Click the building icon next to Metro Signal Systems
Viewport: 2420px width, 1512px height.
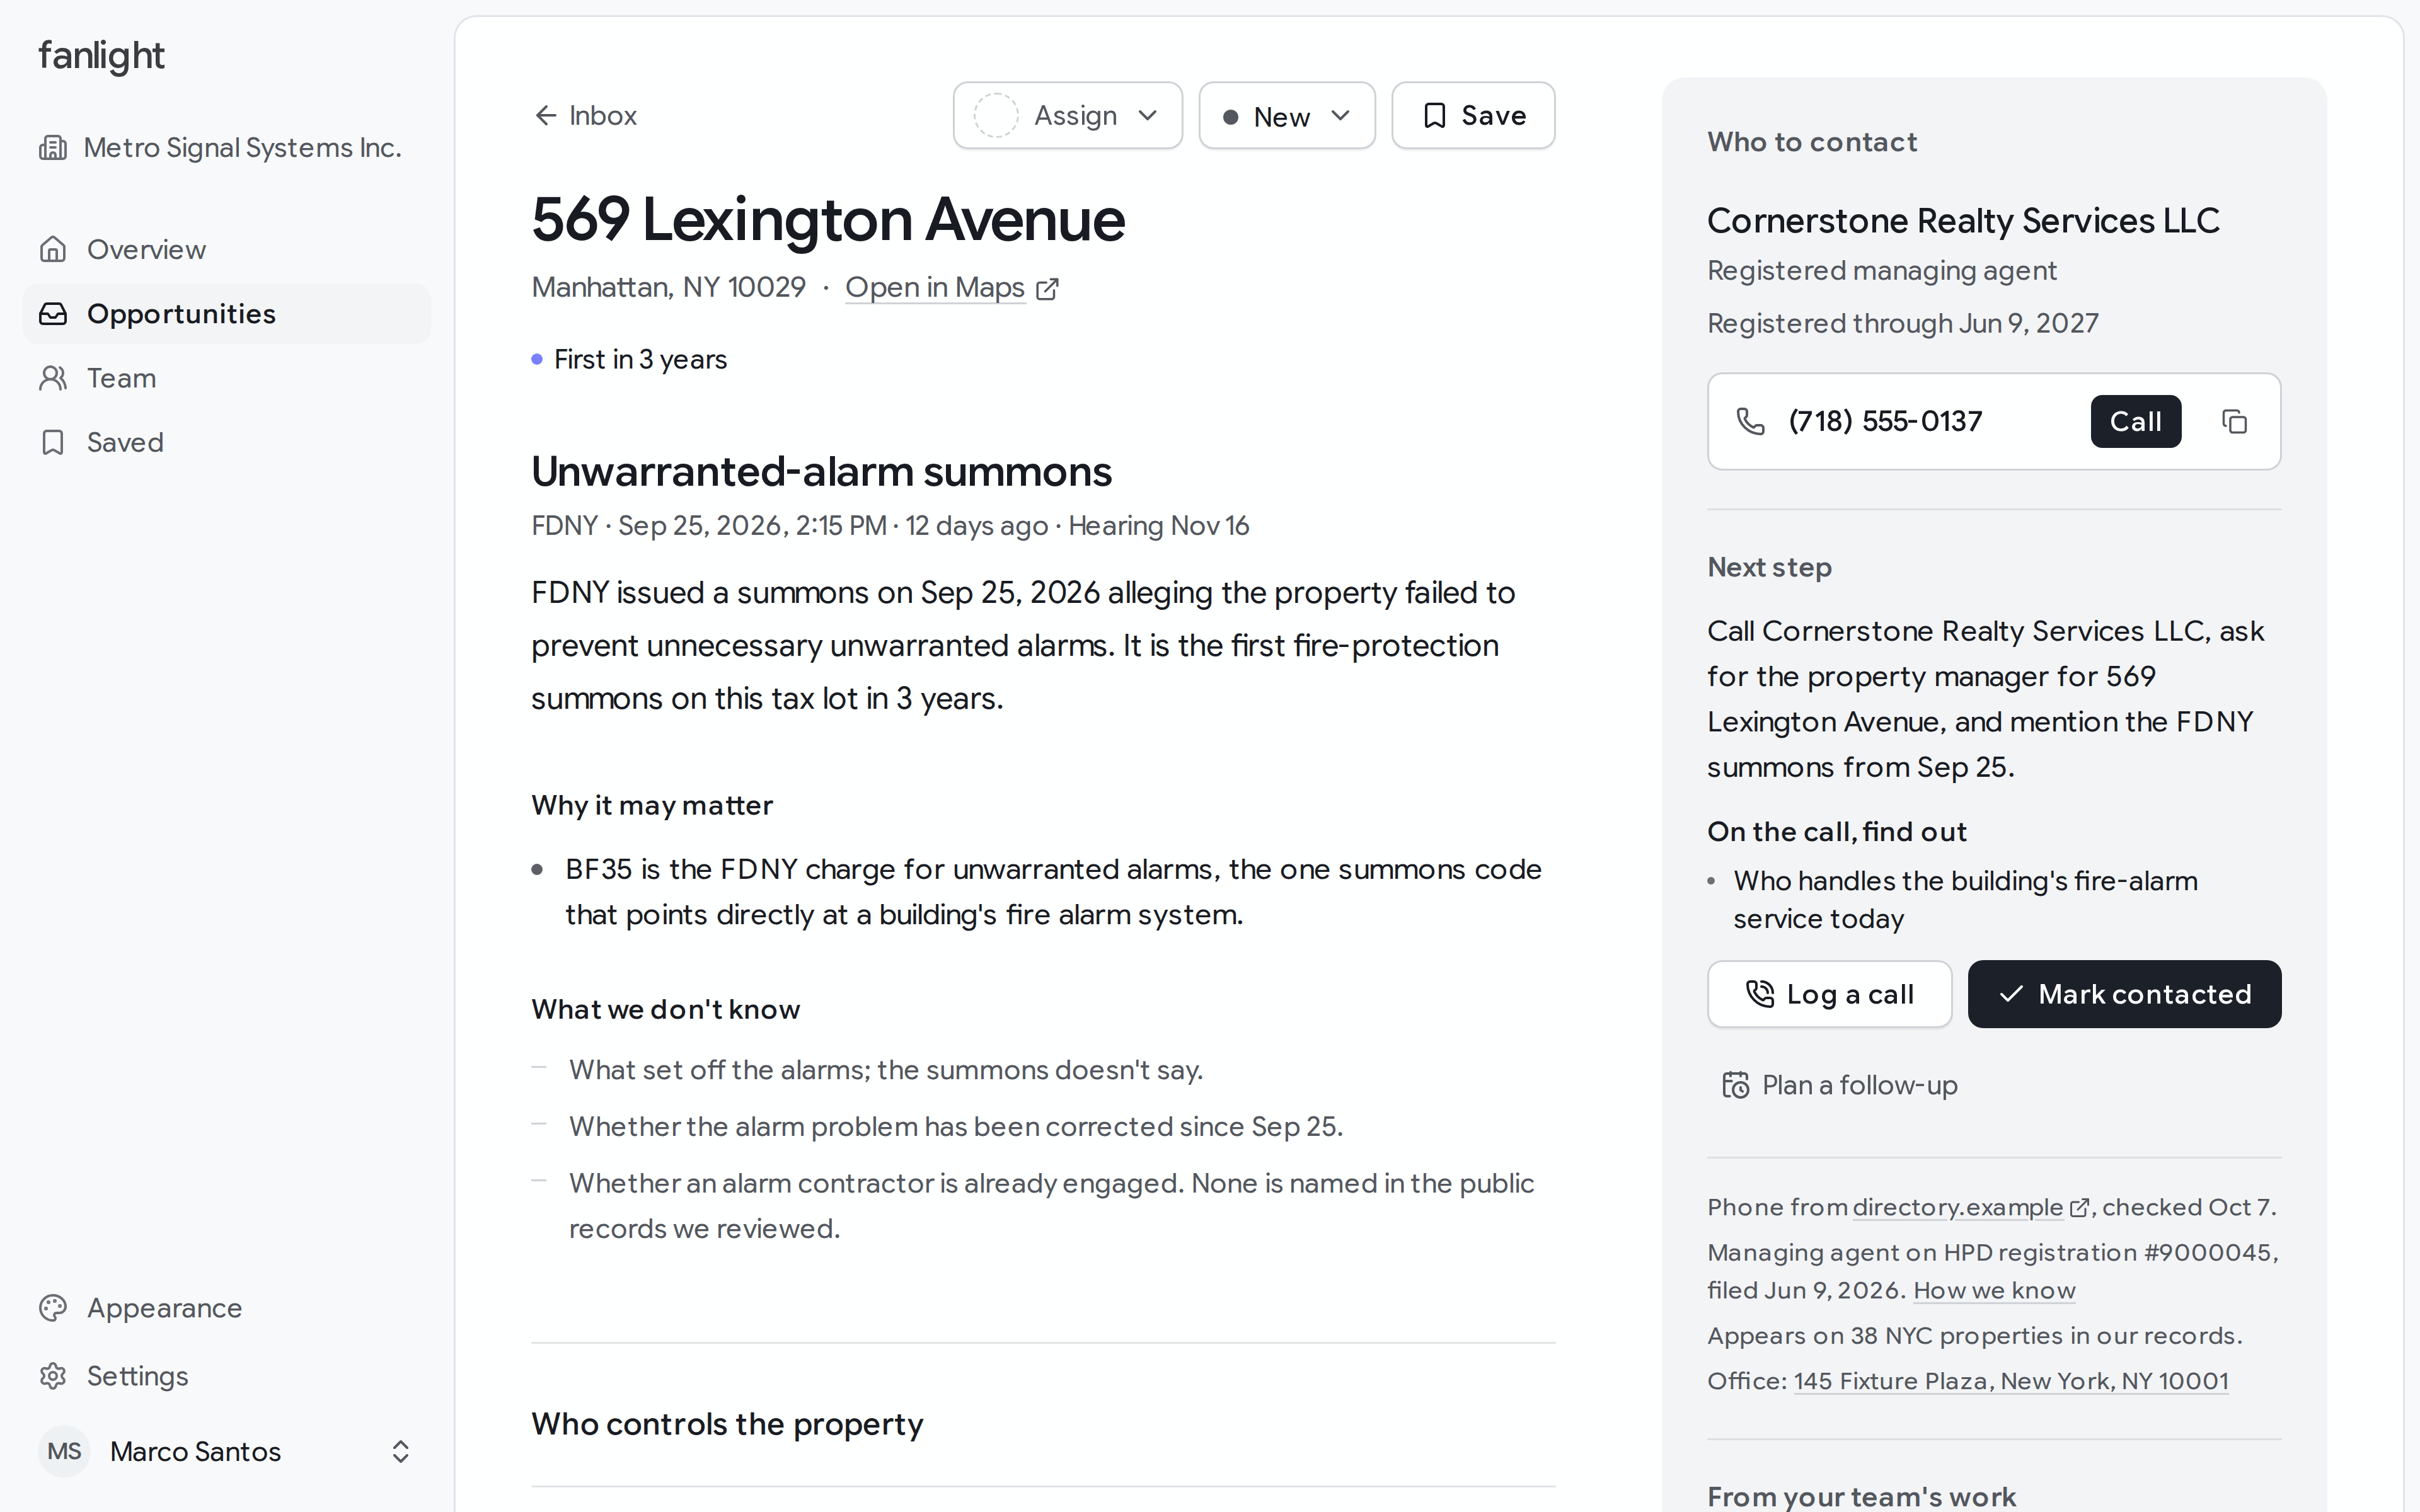53,148
